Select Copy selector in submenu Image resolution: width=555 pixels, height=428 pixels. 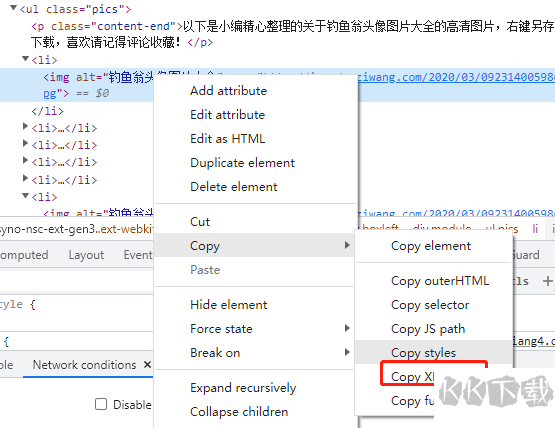point(430,305)
